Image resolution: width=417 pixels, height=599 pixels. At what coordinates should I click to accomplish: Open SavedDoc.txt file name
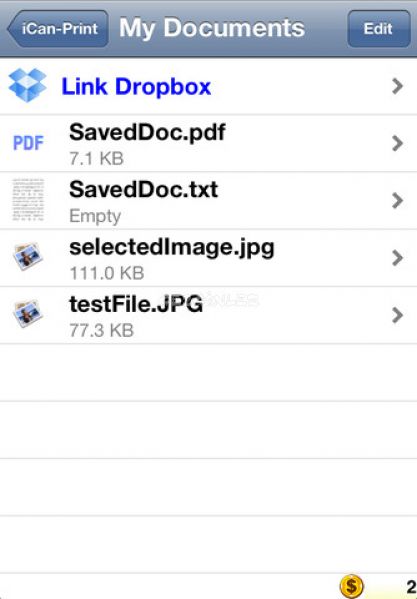tap(144, 189)
